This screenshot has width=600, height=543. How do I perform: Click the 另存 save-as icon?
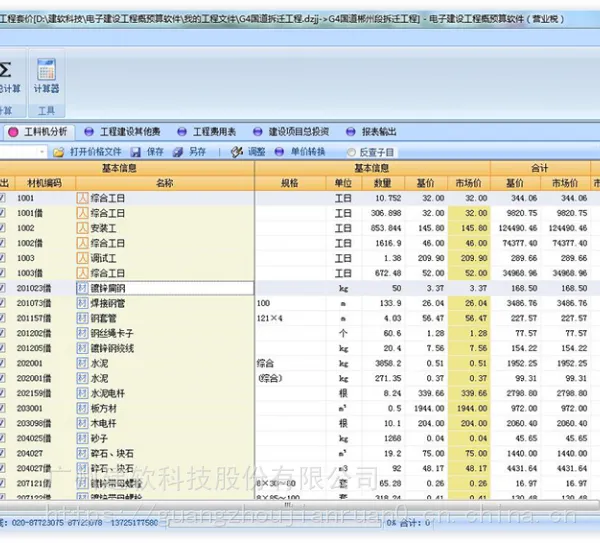click(x=178, y=152)
